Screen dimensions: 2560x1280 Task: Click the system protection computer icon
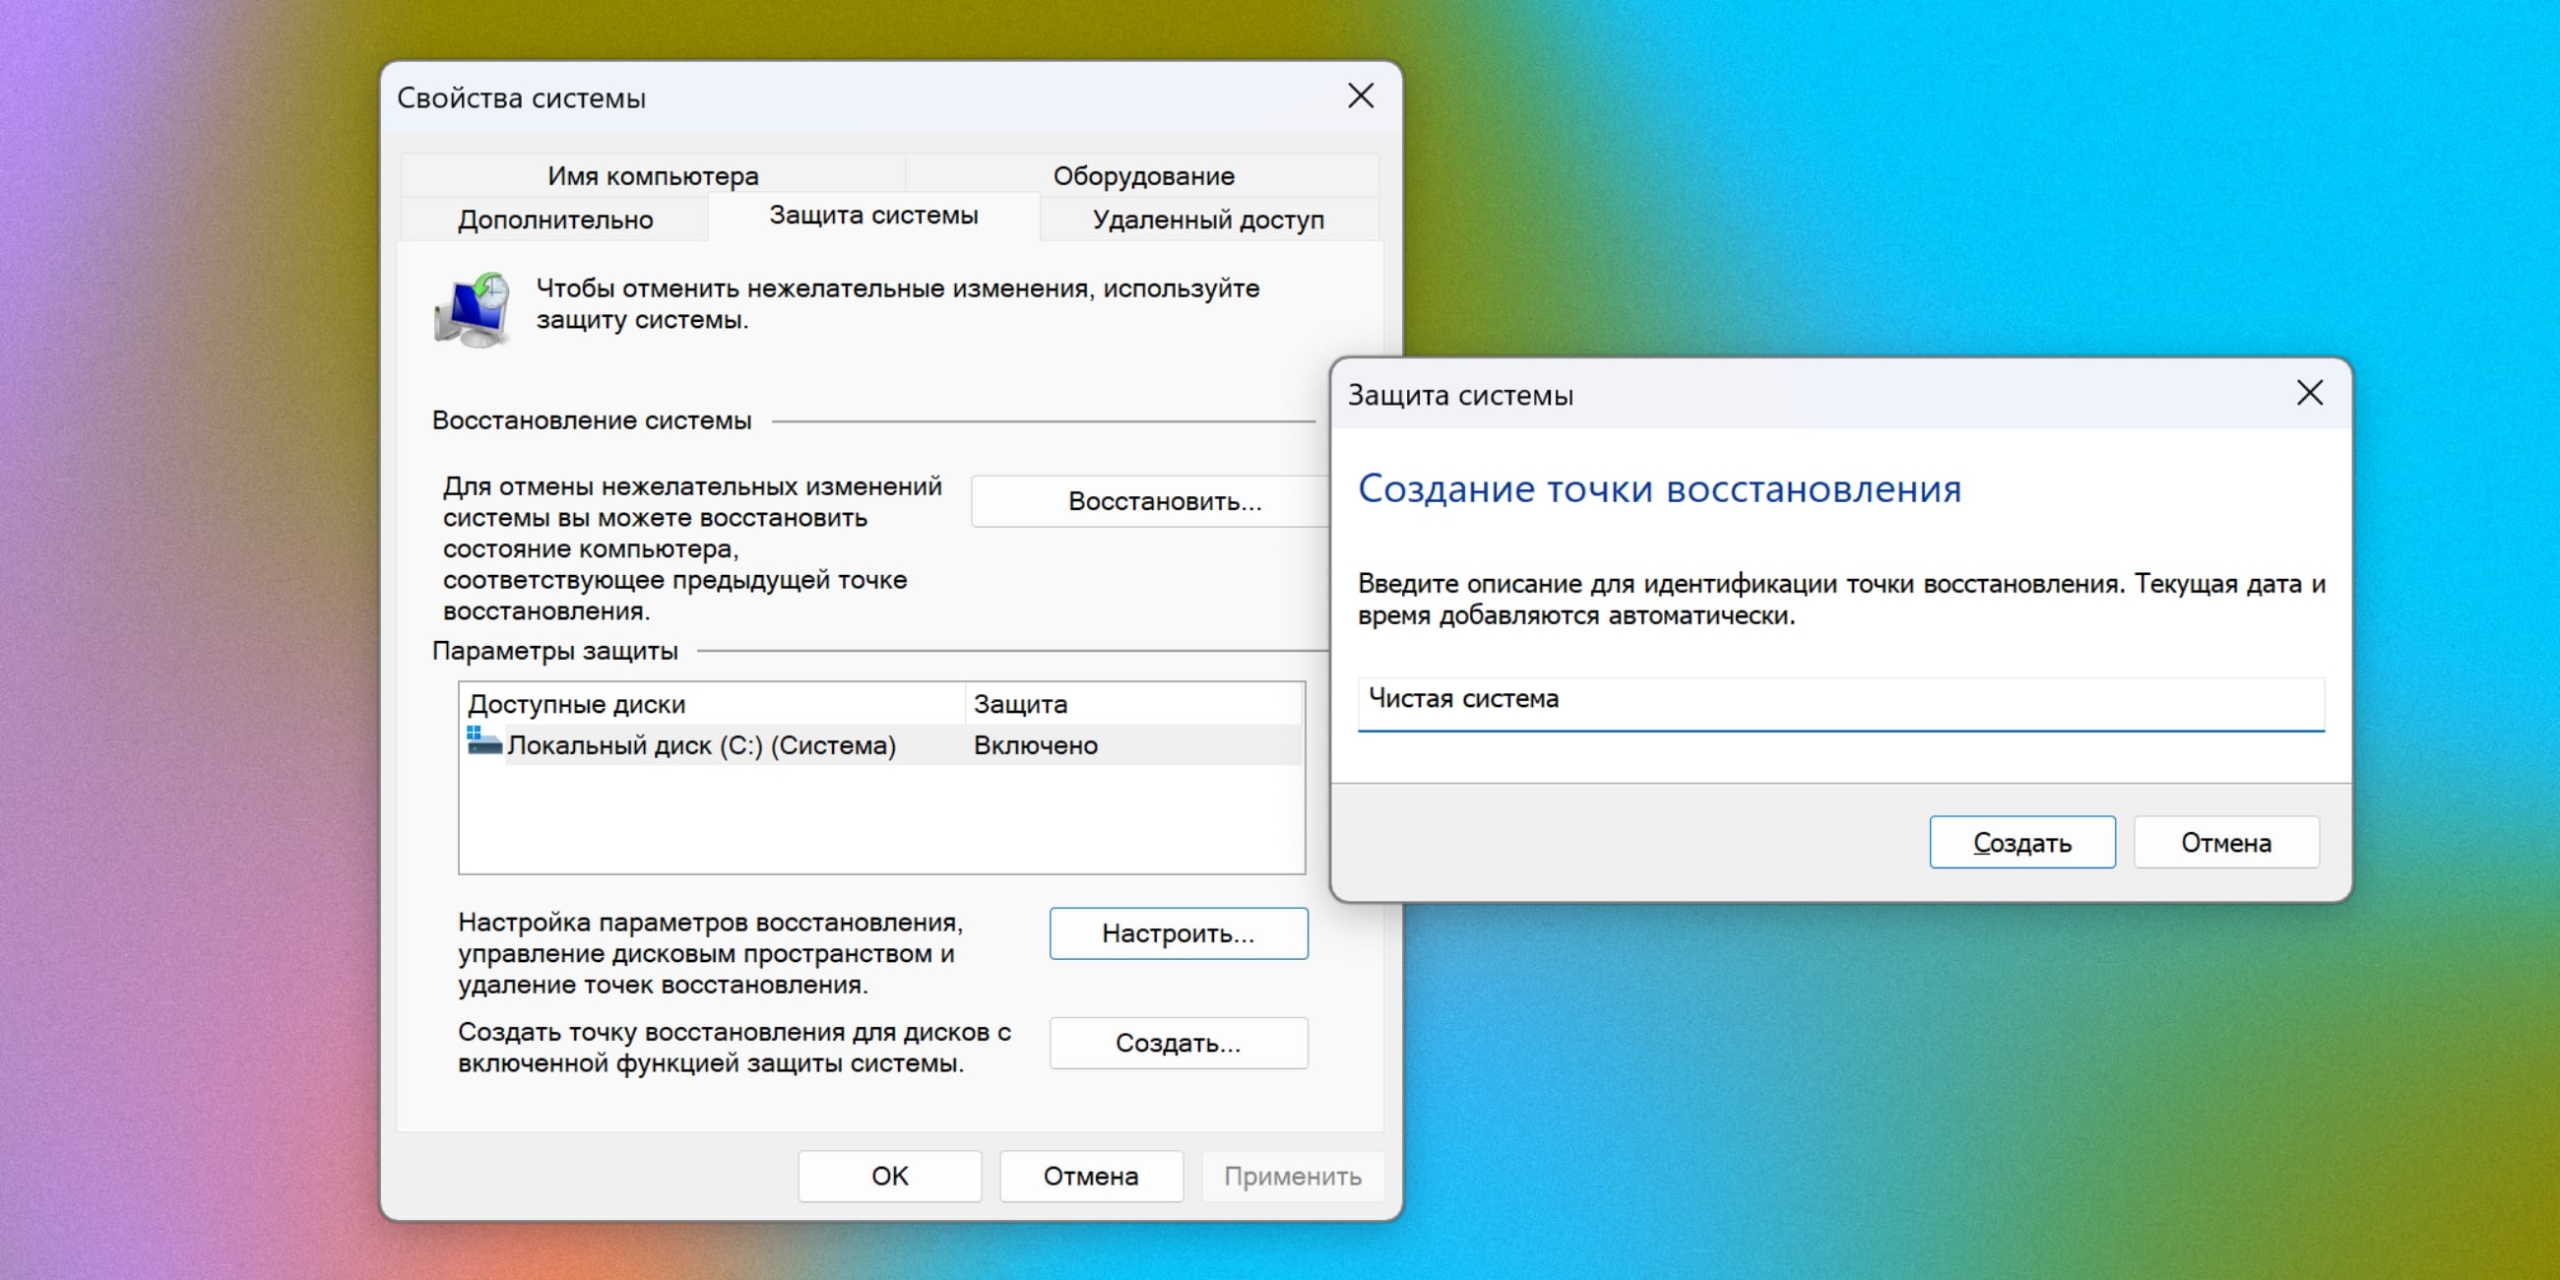coord(473,308)
